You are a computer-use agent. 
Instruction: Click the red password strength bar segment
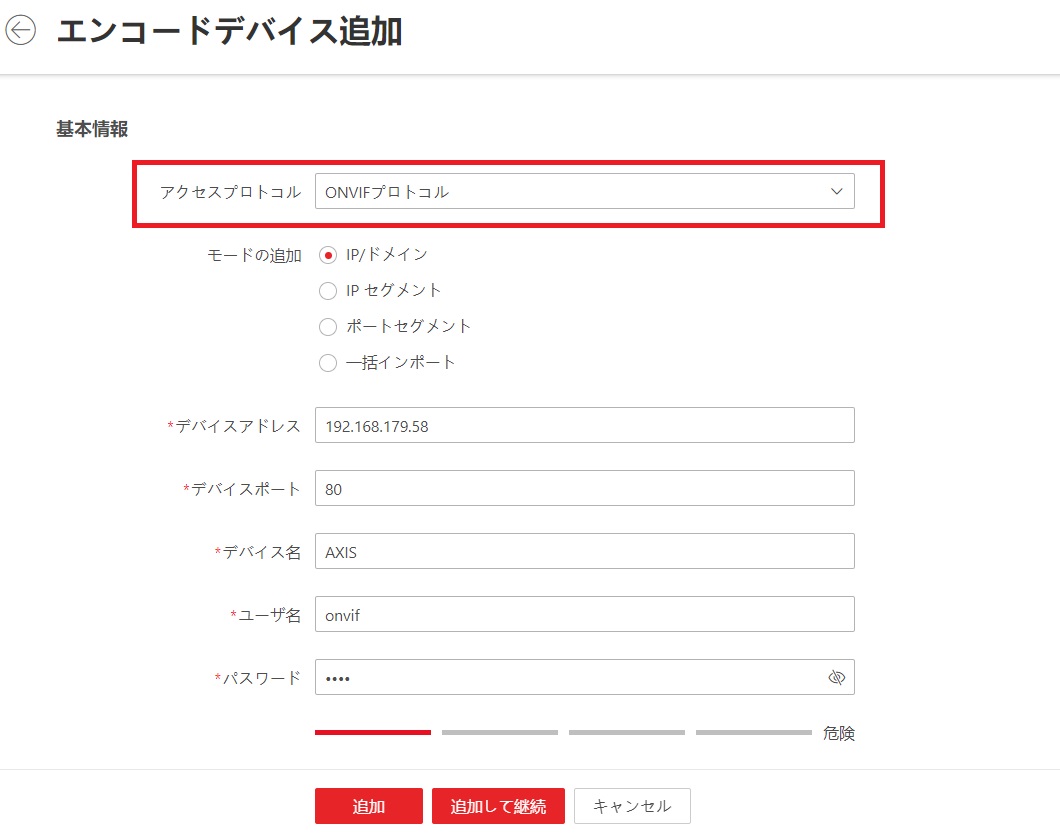[372, 732]
